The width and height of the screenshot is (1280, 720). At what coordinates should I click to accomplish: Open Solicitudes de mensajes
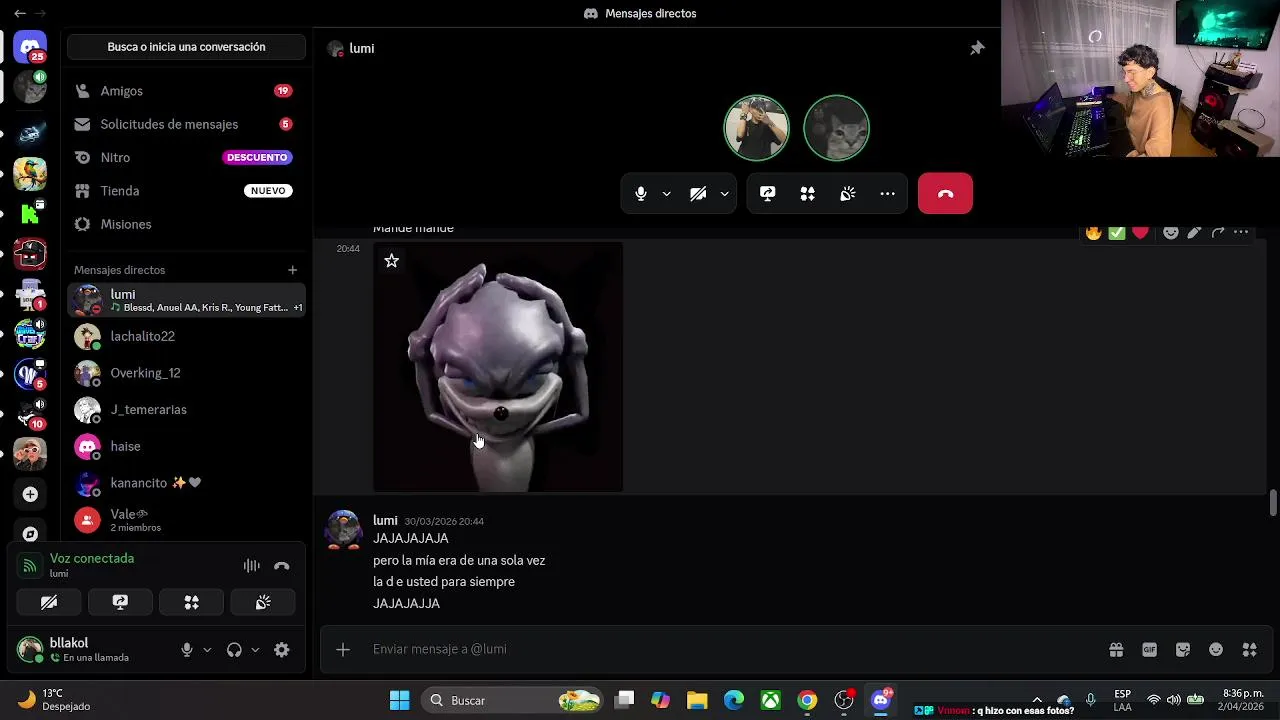186,124
